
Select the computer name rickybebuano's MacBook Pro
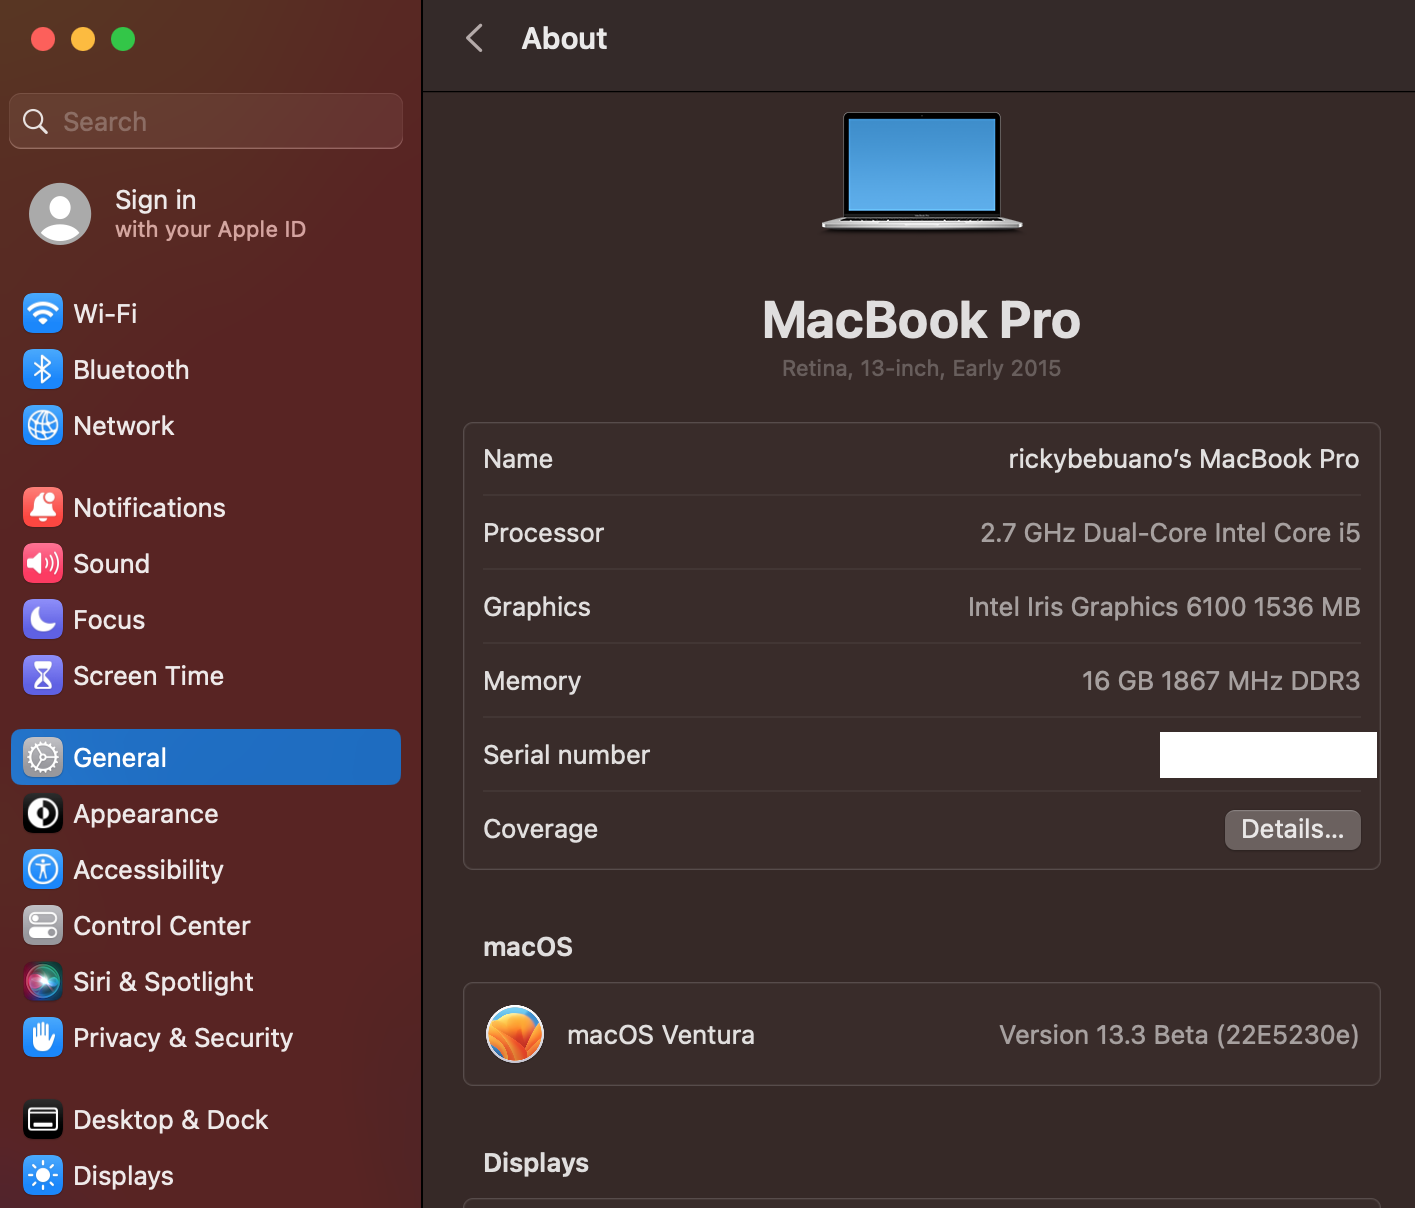pyautogui.click(x=1183, y=459)
